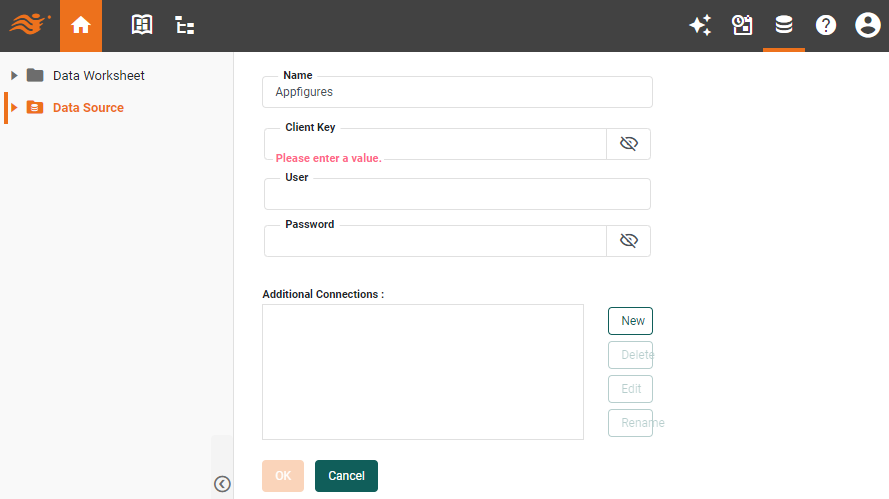Open the hierarchy tree view icon
Viewport: 889px width, 499px height.
coord(185,26)
